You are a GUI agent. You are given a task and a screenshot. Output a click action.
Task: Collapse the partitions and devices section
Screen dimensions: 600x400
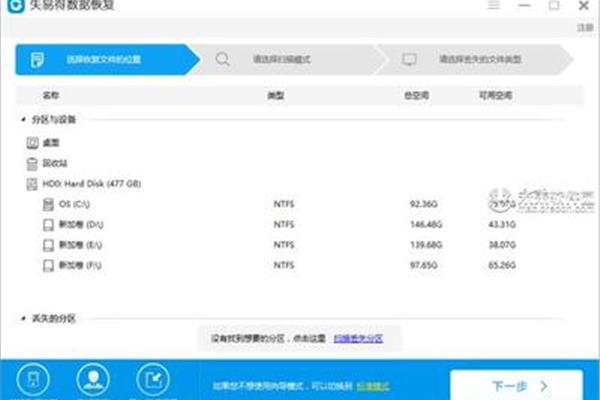tap(23, 119)
